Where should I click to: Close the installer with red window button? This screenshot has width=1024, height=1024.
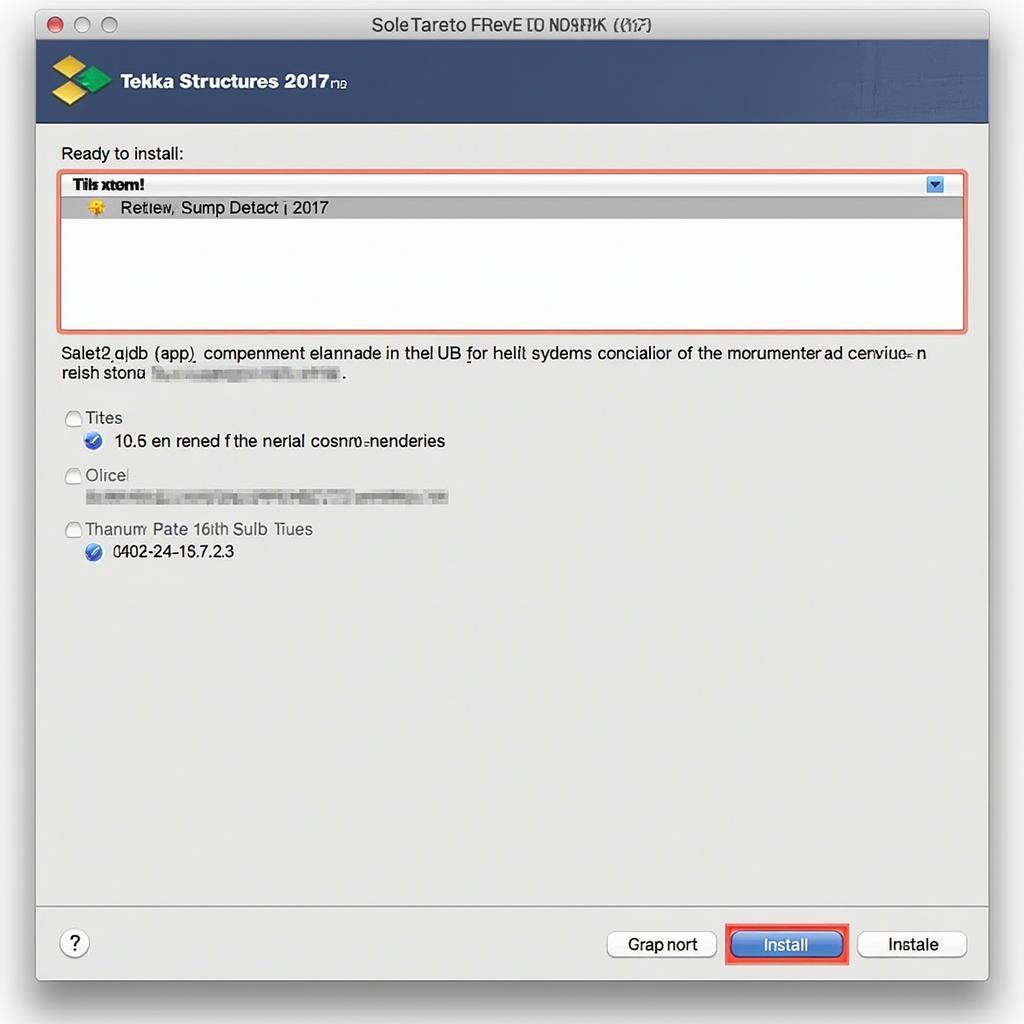click(56, 25)
